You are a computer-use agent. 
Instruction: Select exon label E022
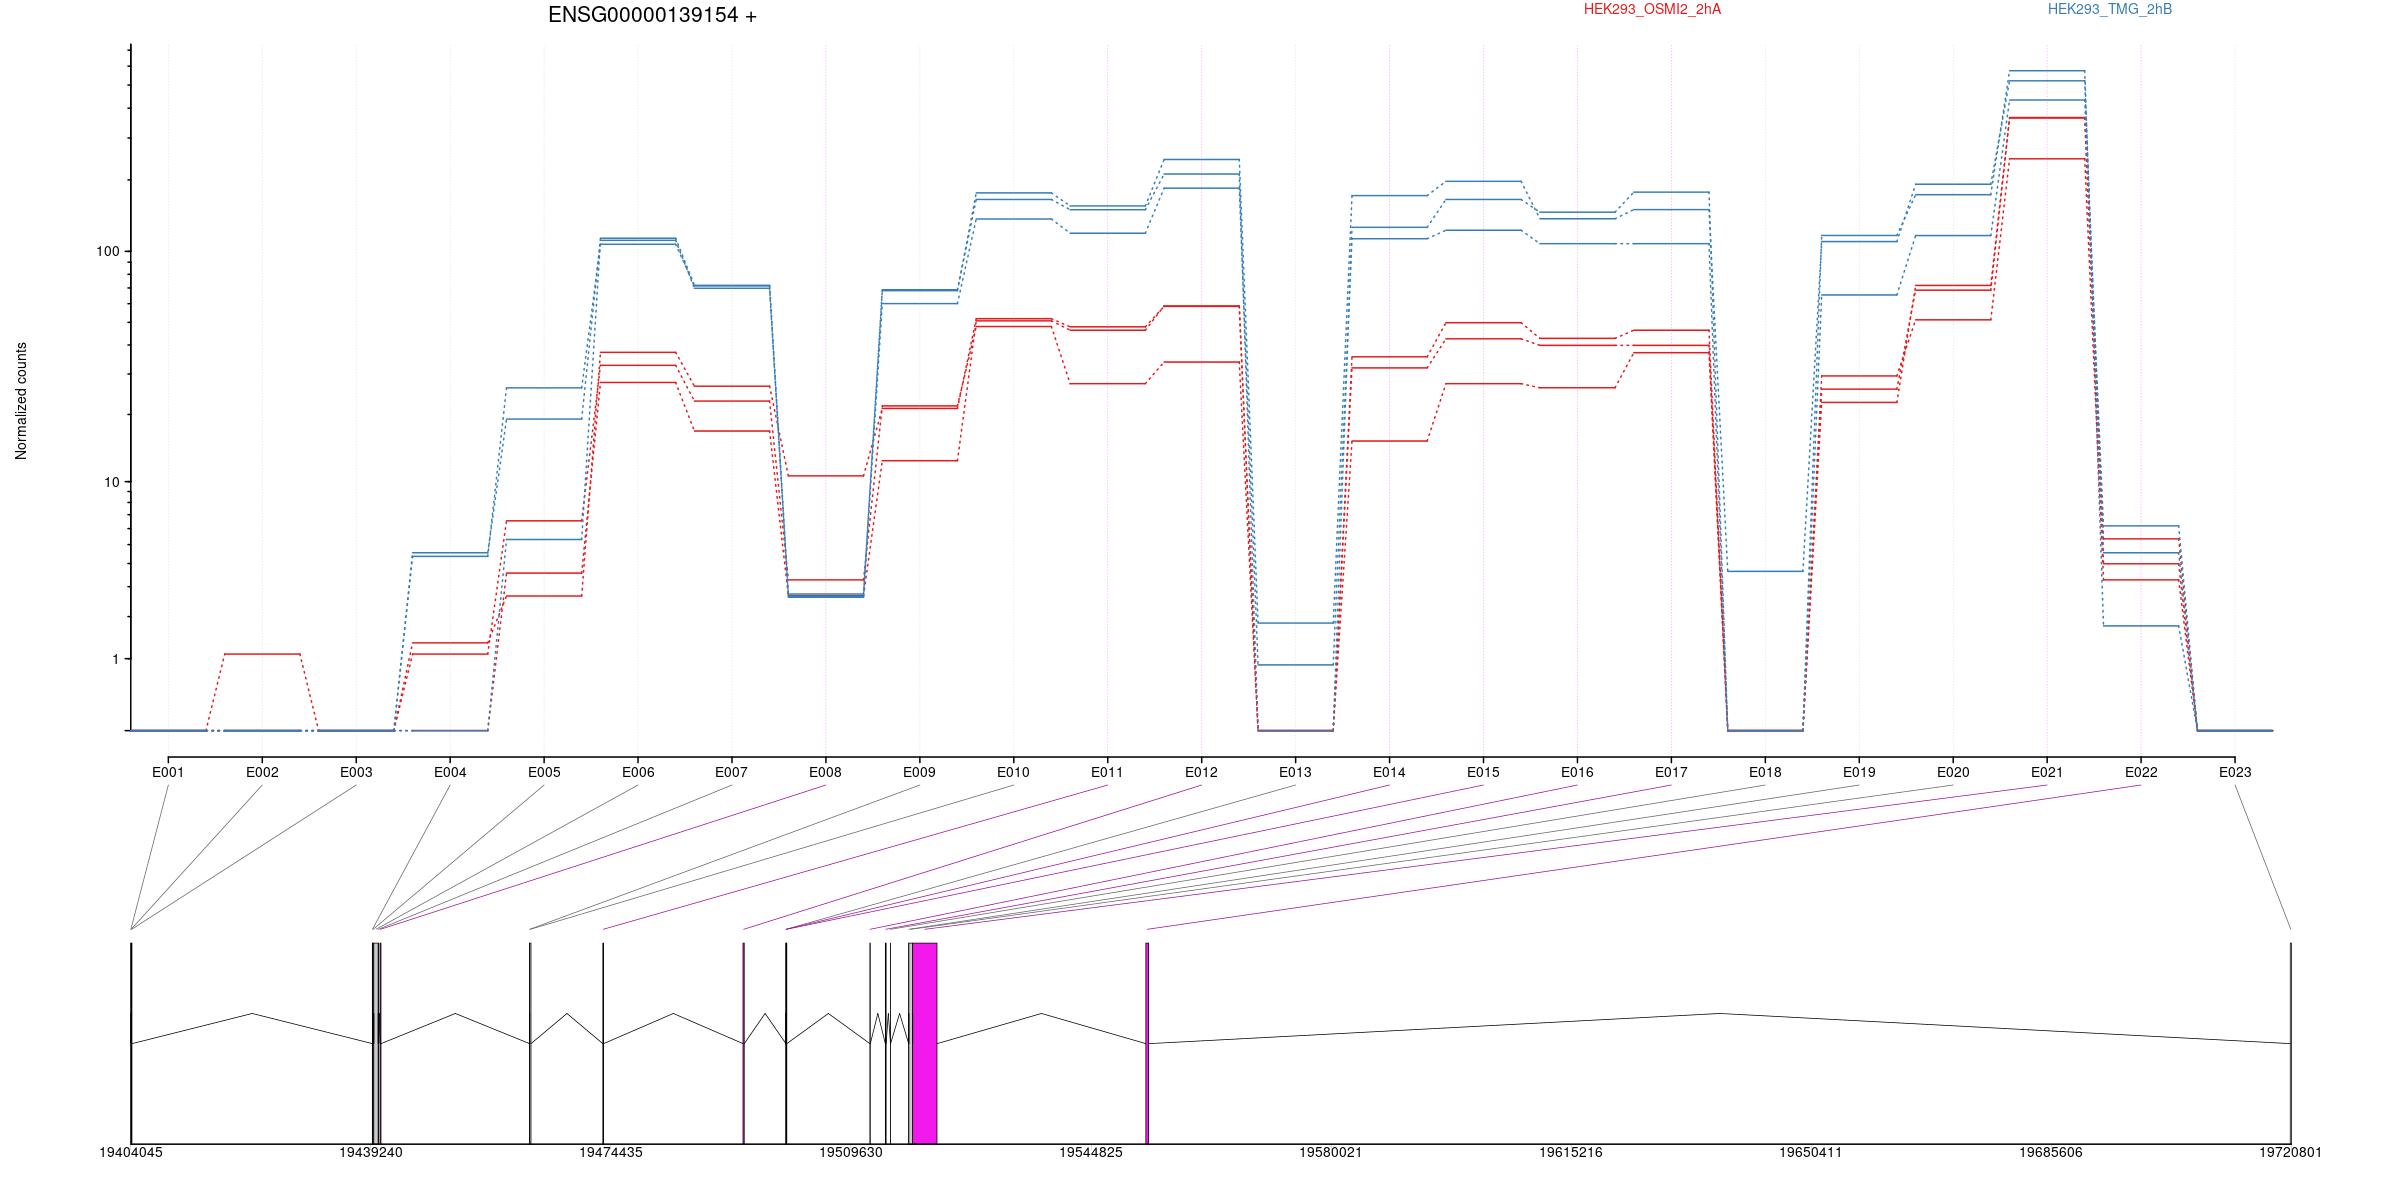click(x=2141, y=772)
